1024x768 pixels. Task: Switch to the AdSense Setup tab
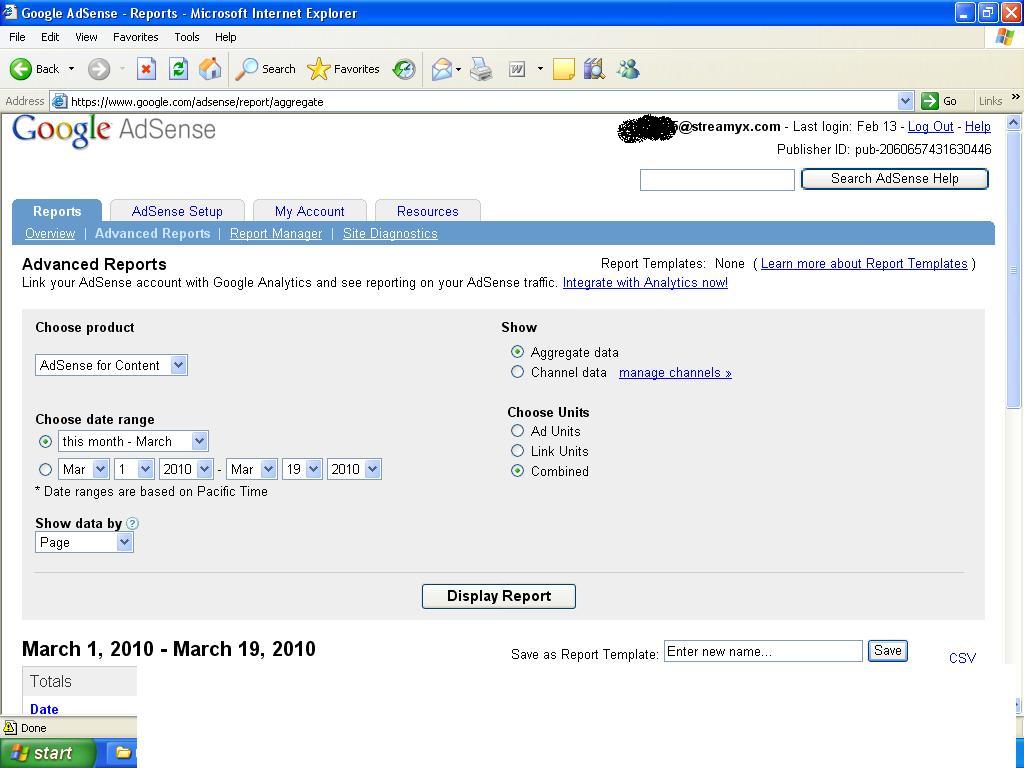pyautogui.click(x=177, y=211)
